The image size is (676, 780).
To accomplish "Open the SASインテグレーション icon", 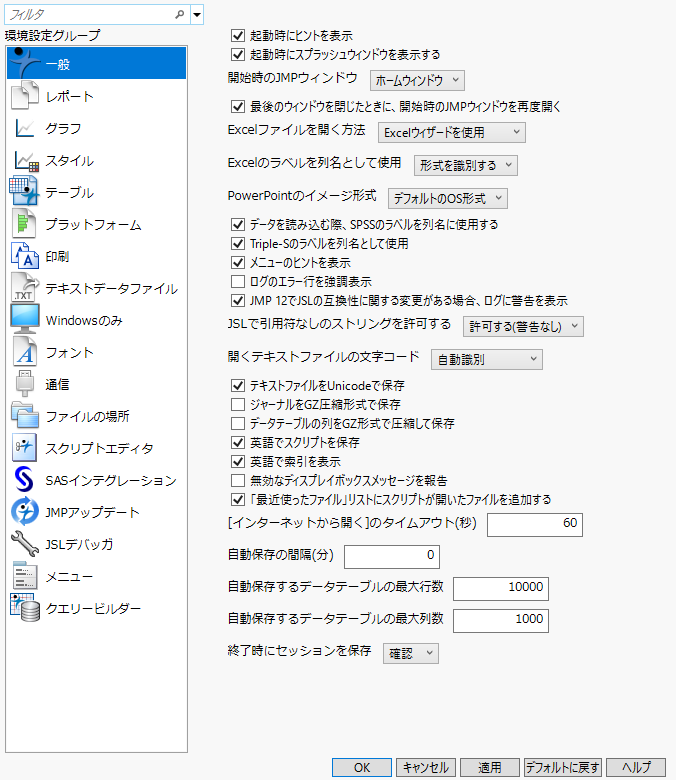I will tap(24, 479).
